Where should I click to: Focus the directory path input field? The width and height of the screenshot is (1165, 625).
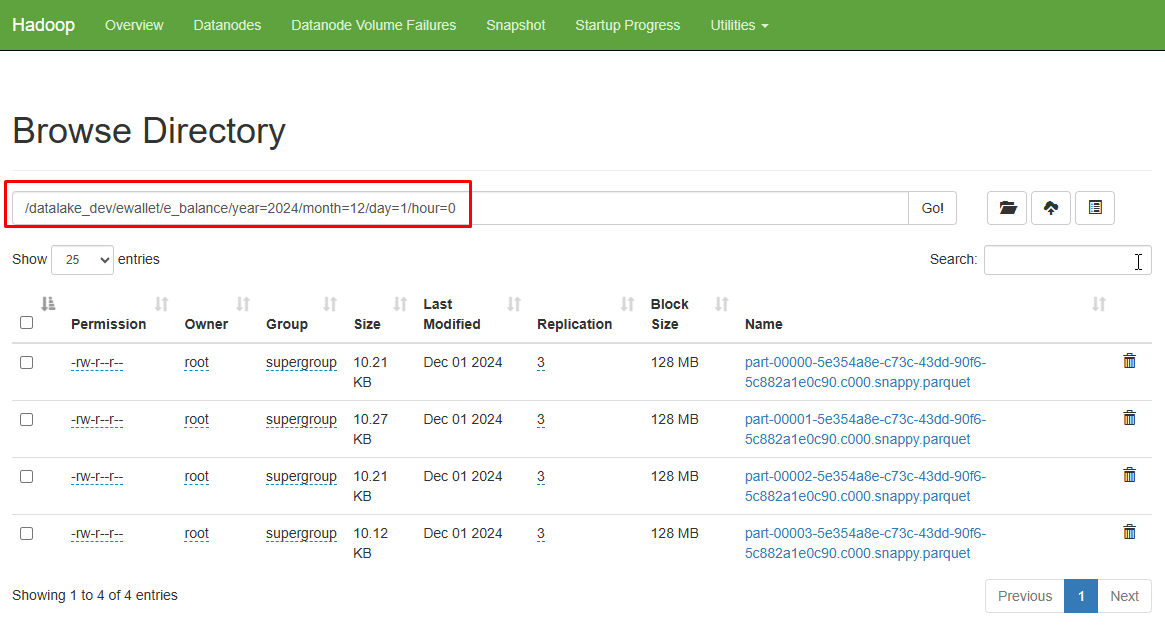460,208
